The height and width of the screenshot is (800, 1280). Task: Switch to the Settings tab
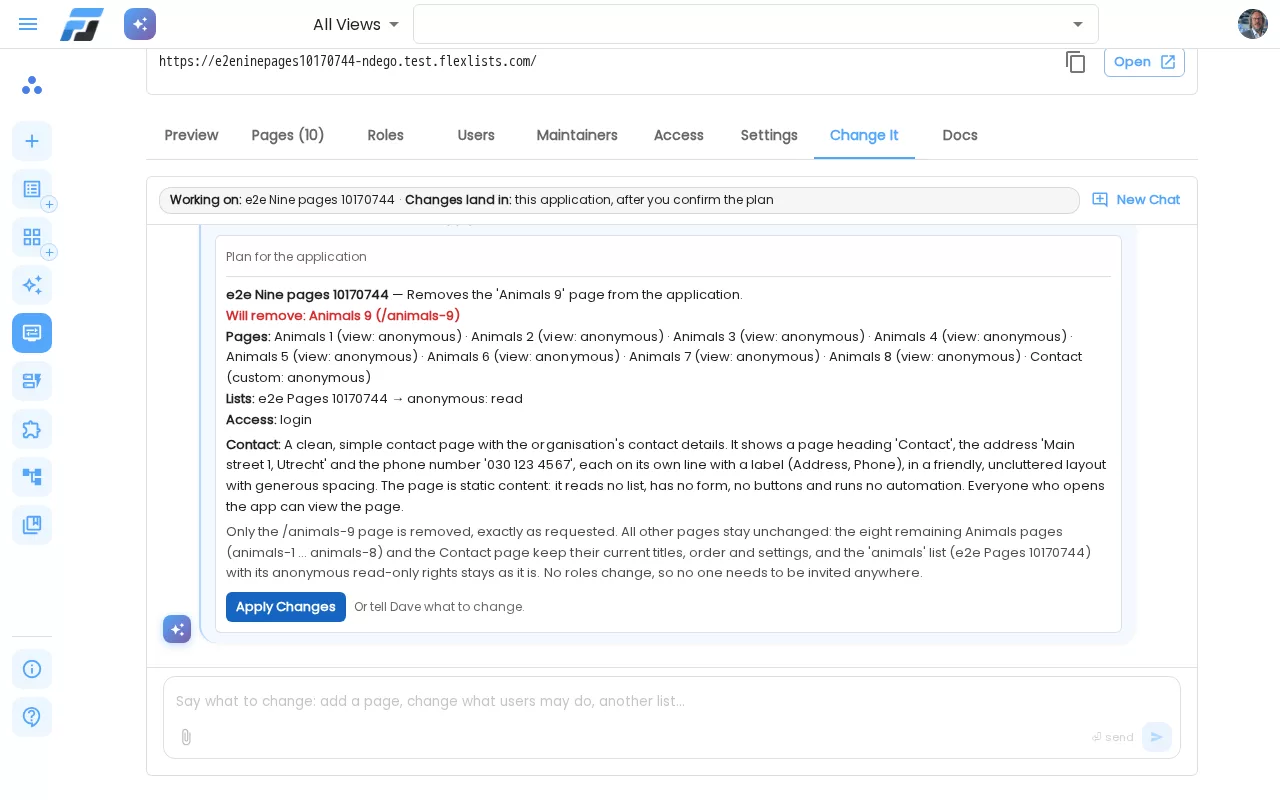click(769, 135)
